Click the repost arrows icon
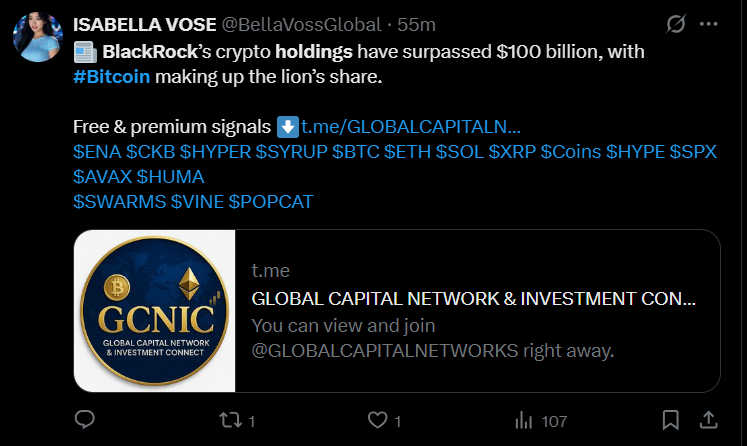 (230, 420)
